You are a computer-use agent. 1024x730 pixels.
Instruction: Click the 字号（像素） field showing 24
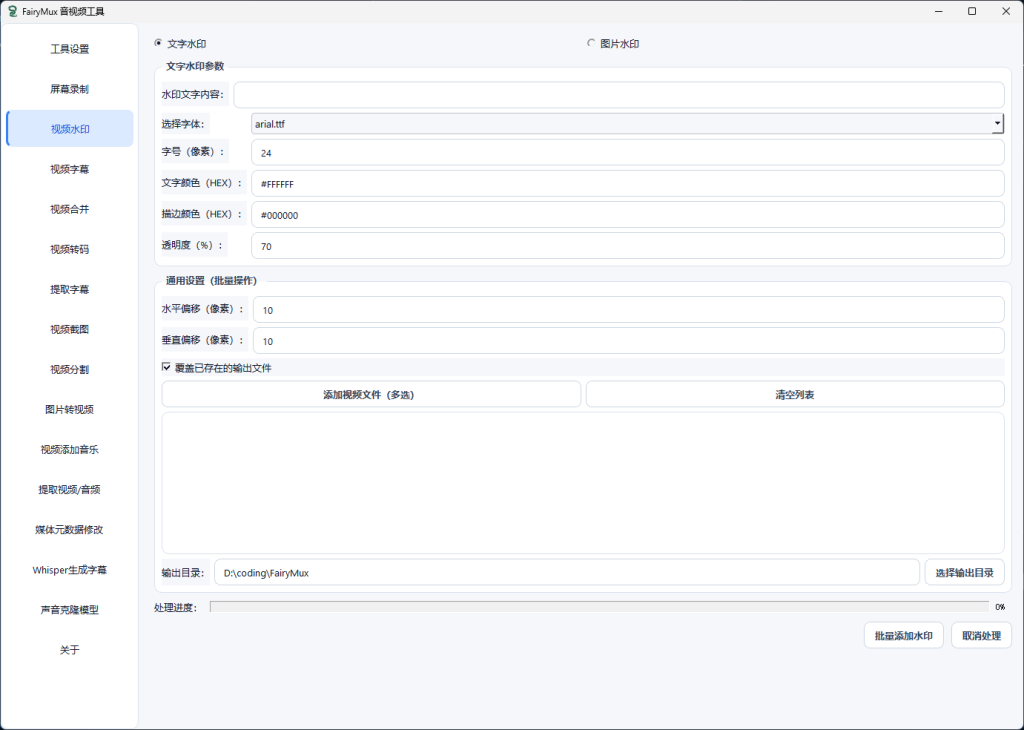pyautogui.click(x=628, y=153)
